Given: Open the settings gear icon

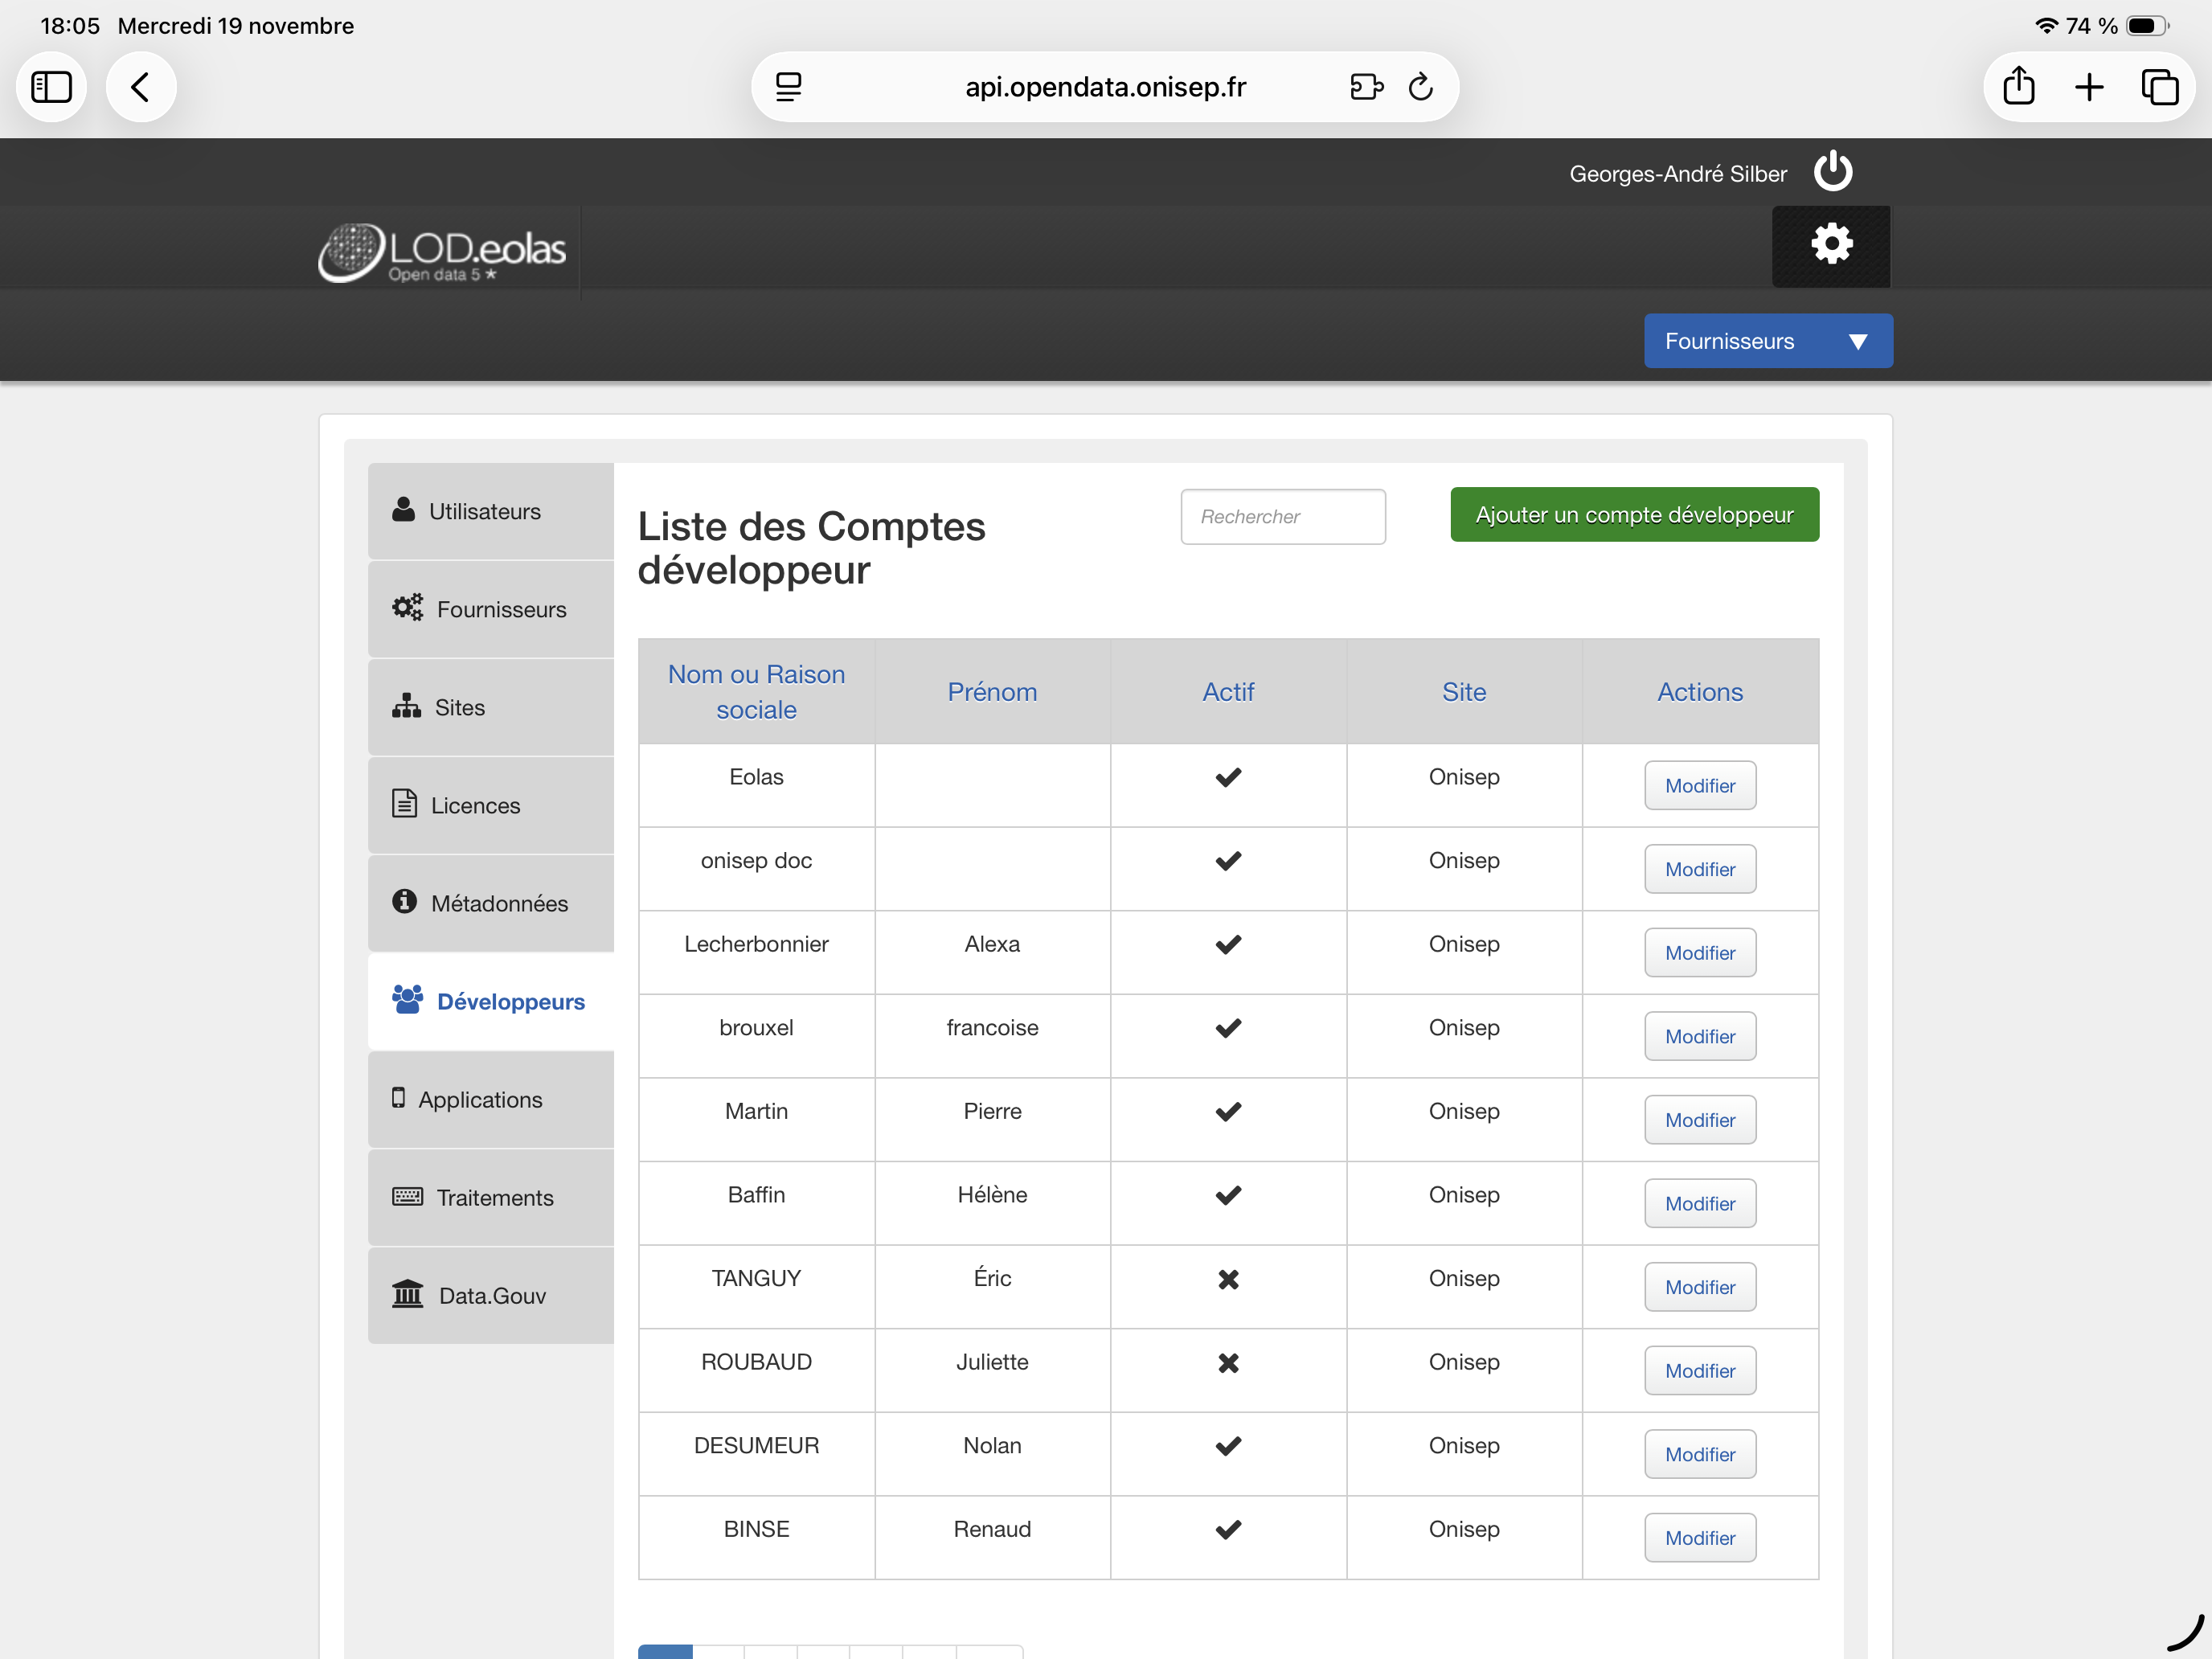Looking at the screenshot, I should [x=1831, y=245].
